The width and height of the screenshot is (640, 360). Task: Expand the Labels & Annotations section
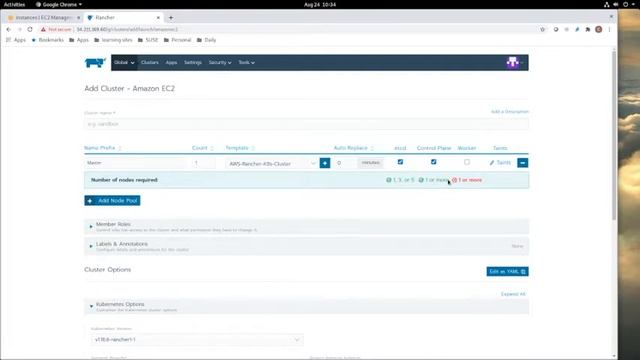point(307,246)
